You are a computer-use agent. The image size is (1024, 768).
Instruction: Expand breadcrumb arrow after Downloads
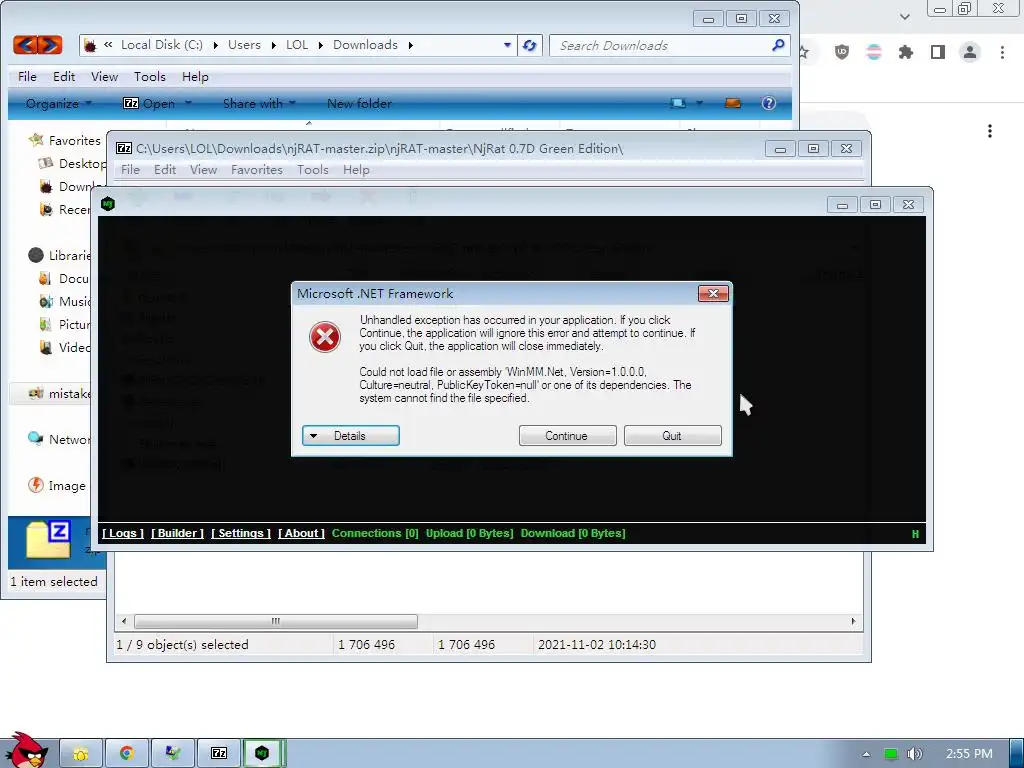coord(411,45)
